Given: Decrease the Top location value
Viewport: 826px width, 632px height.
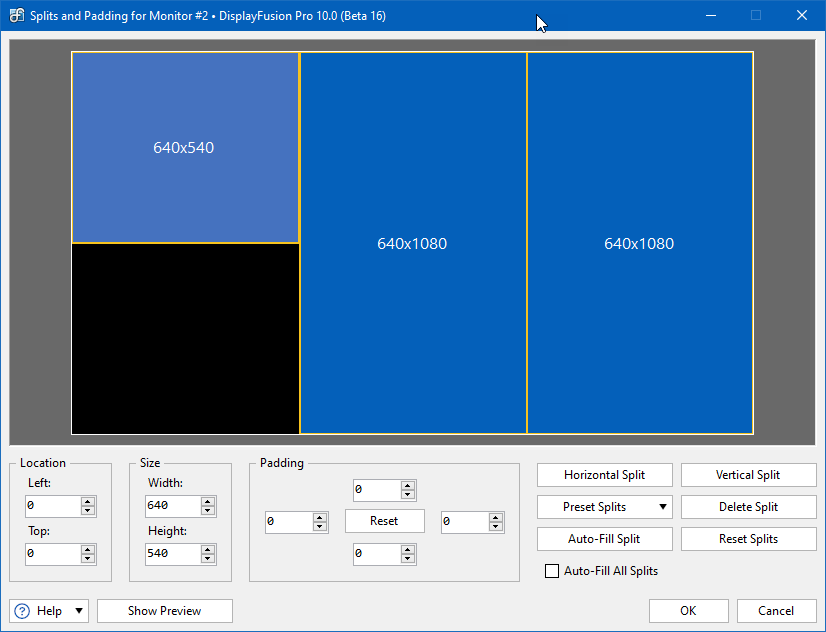Looking at the screenshot, I should point(88,558).
